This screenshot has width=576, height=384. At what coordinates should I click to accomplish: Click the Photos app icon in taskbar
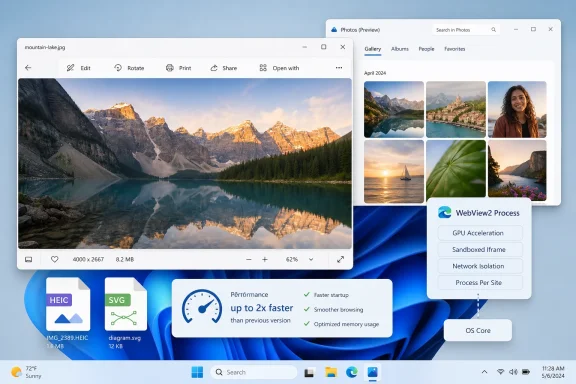[x=372, y=372]
